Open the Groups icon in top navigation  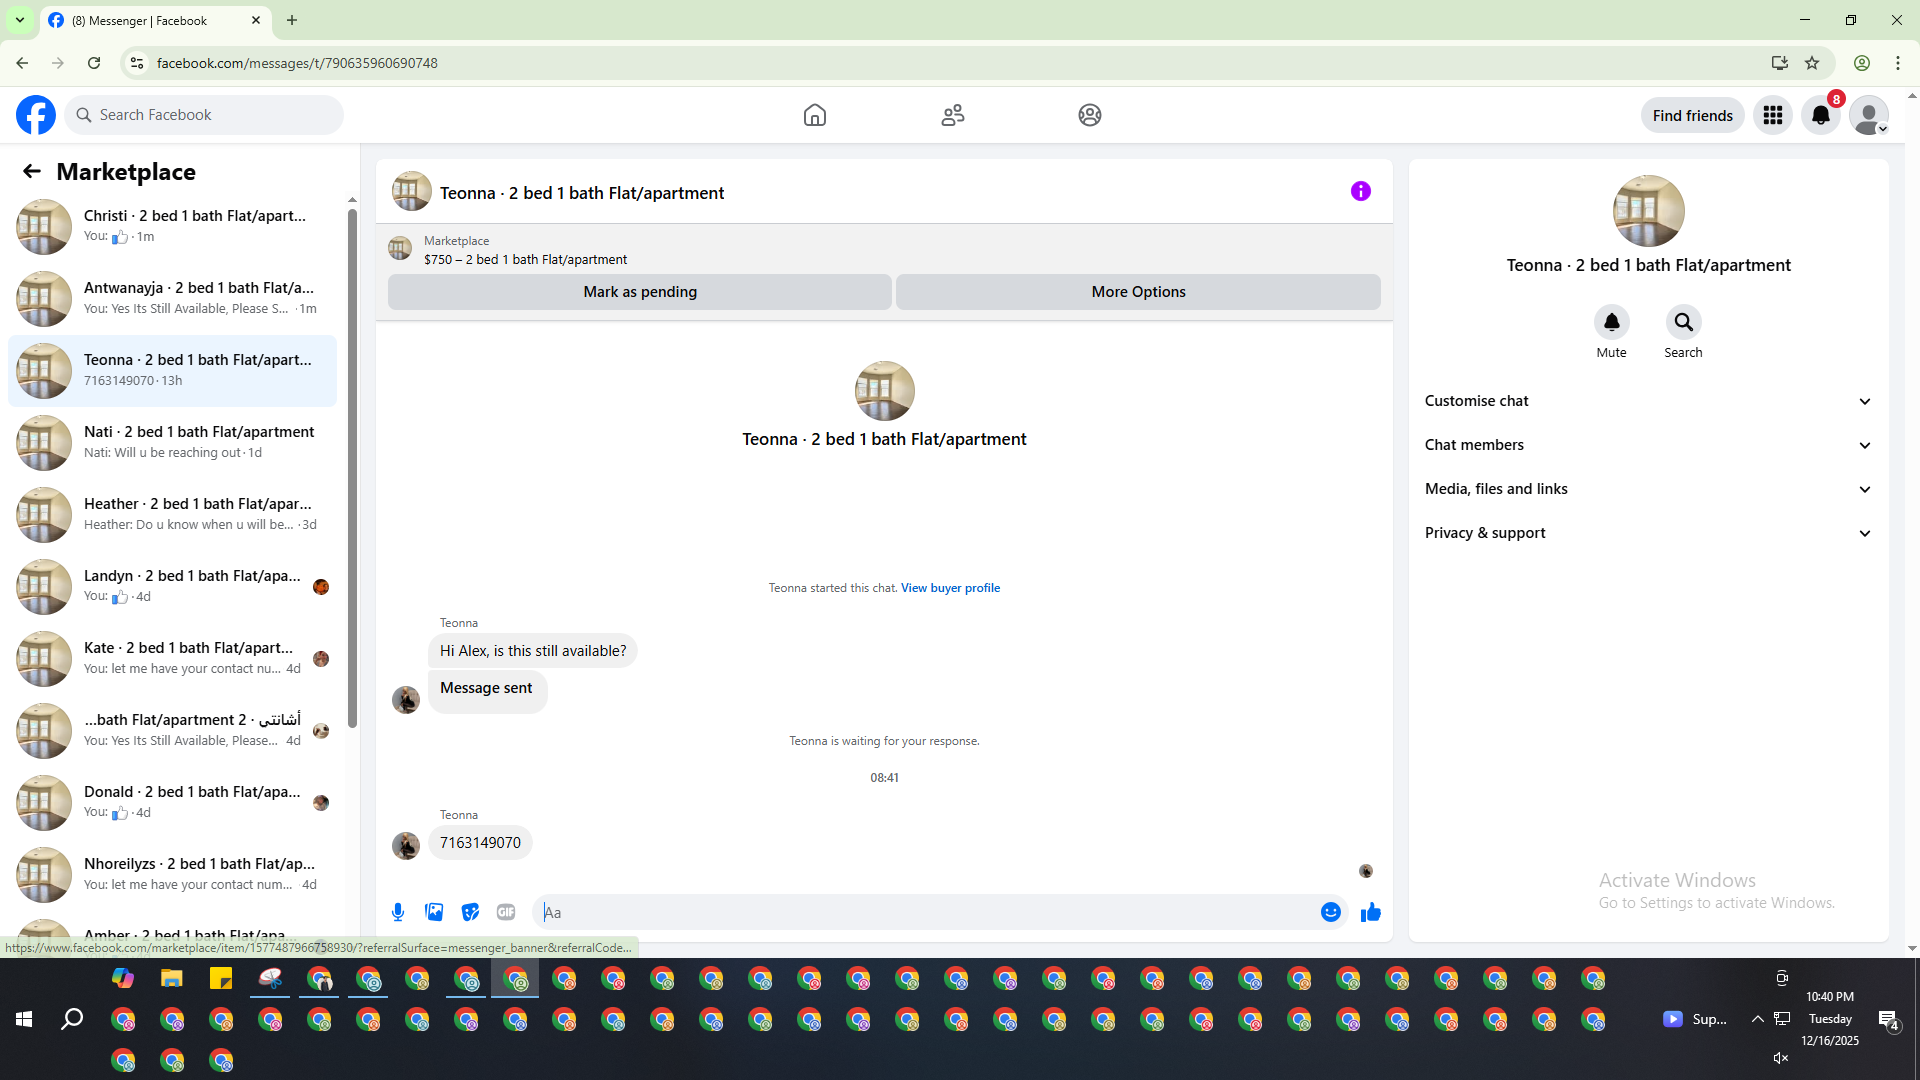click(x=1090, y=115)
